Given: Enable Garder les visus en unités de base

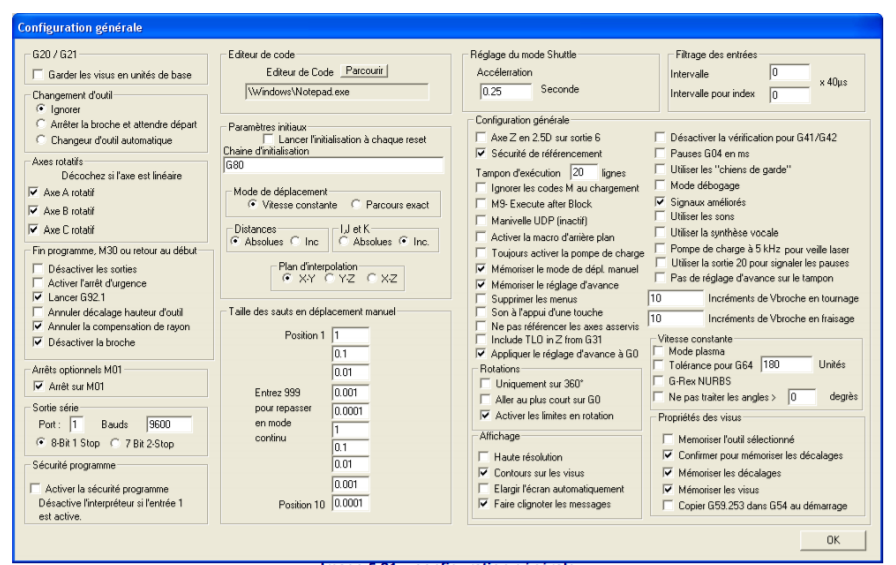Looking at the screenshot, I should [x=39, y=76].
